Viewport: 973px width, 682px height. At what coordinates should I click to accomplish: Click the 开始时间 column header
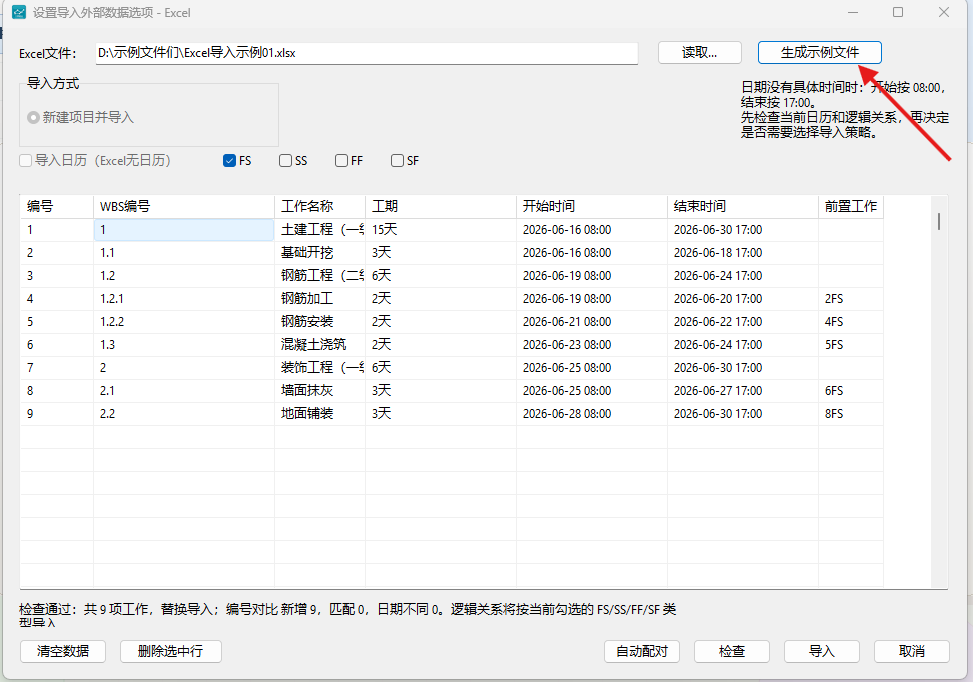coord(591,207)
